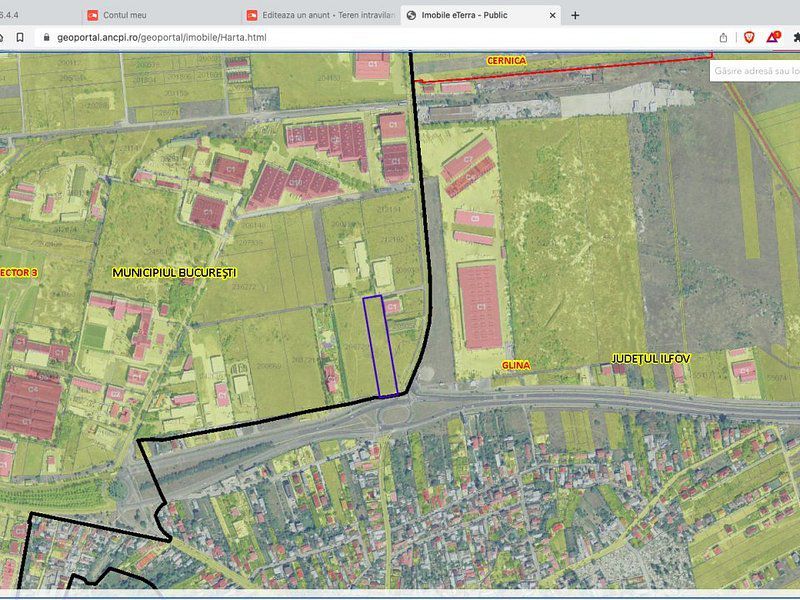
Task: Click the shield extension icon
Action: pyautogui.click(x=750, y=37)
